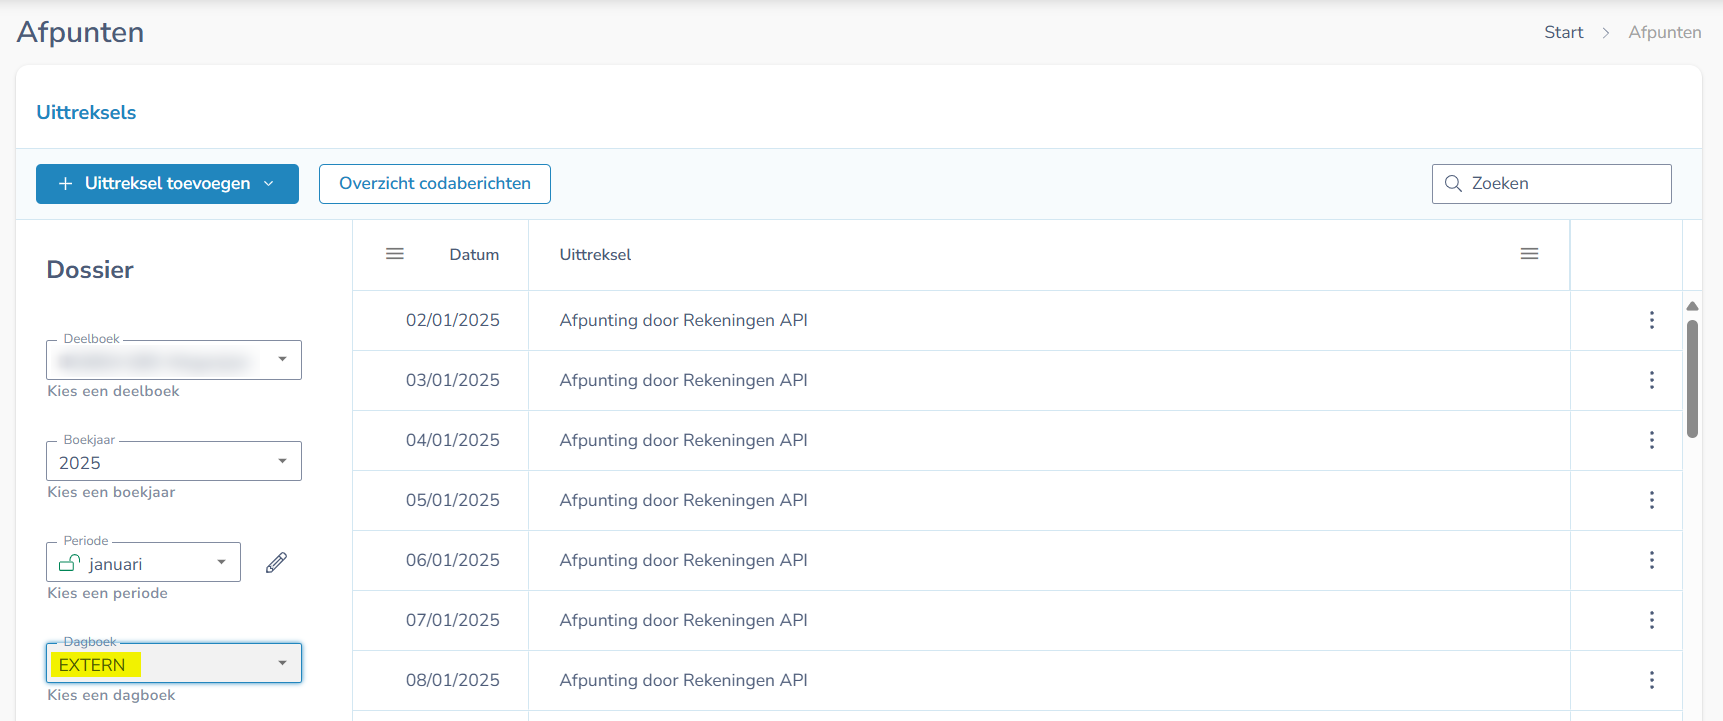The height and width of the screenshot is (721, 1723).
Task: Open the three-dot menu for 02/01/2025
Action: pyautogui.click(x=1651, y=320)
